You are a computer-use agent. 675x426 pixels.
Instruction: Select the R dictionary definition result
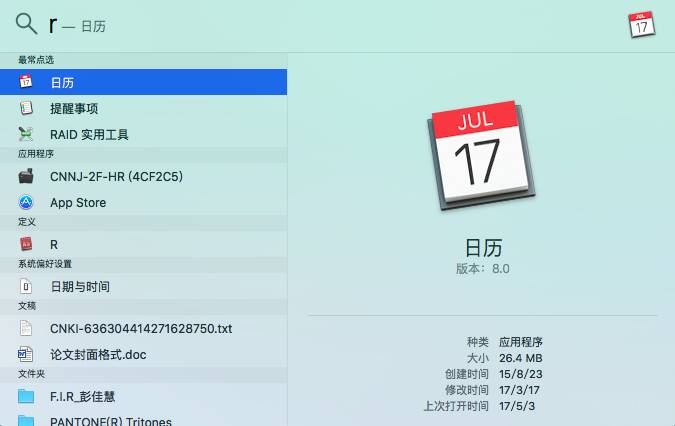[54, 244]
